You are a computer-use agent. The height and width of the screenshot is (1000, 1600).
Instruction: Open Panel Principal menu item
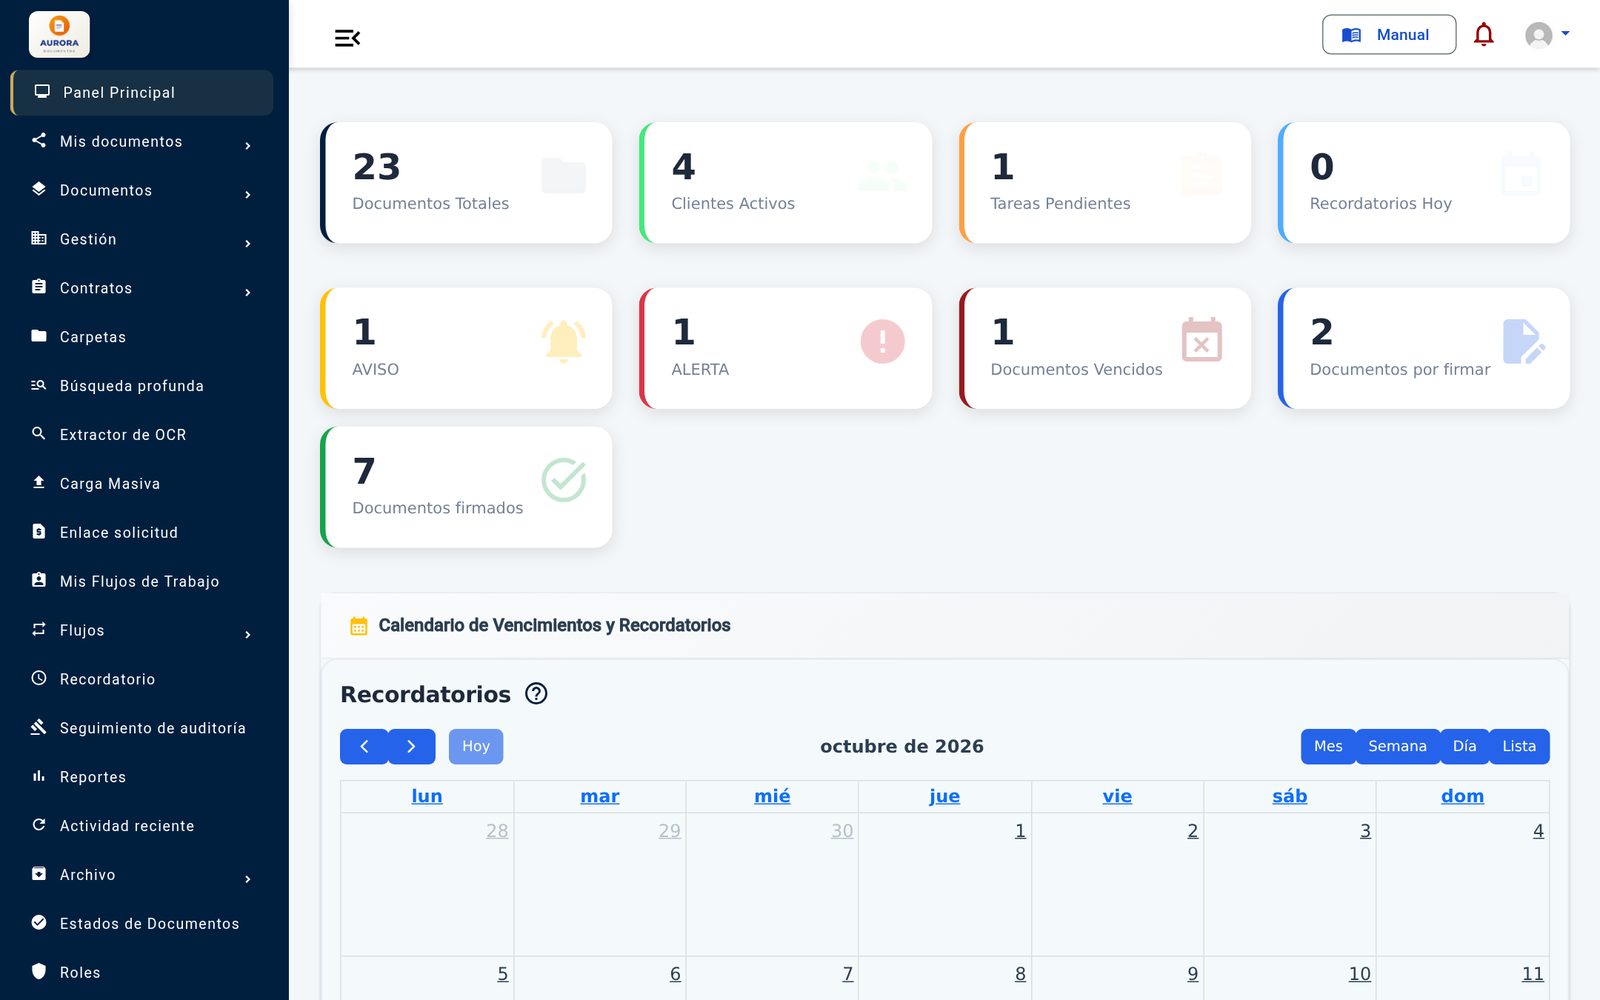141,92
